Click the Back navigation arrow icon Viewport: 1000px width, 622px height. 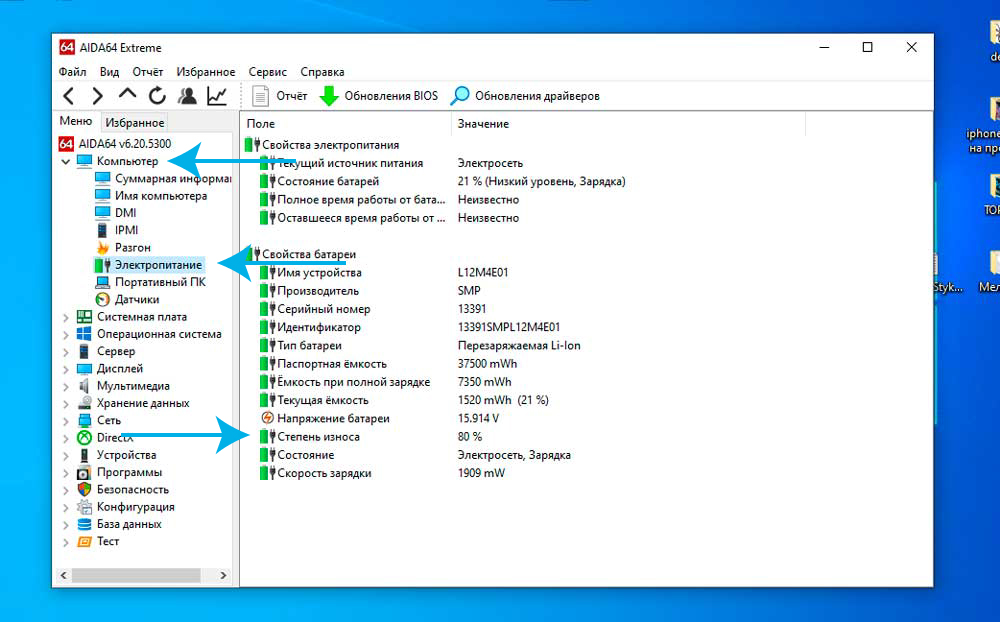coord(69,96)
